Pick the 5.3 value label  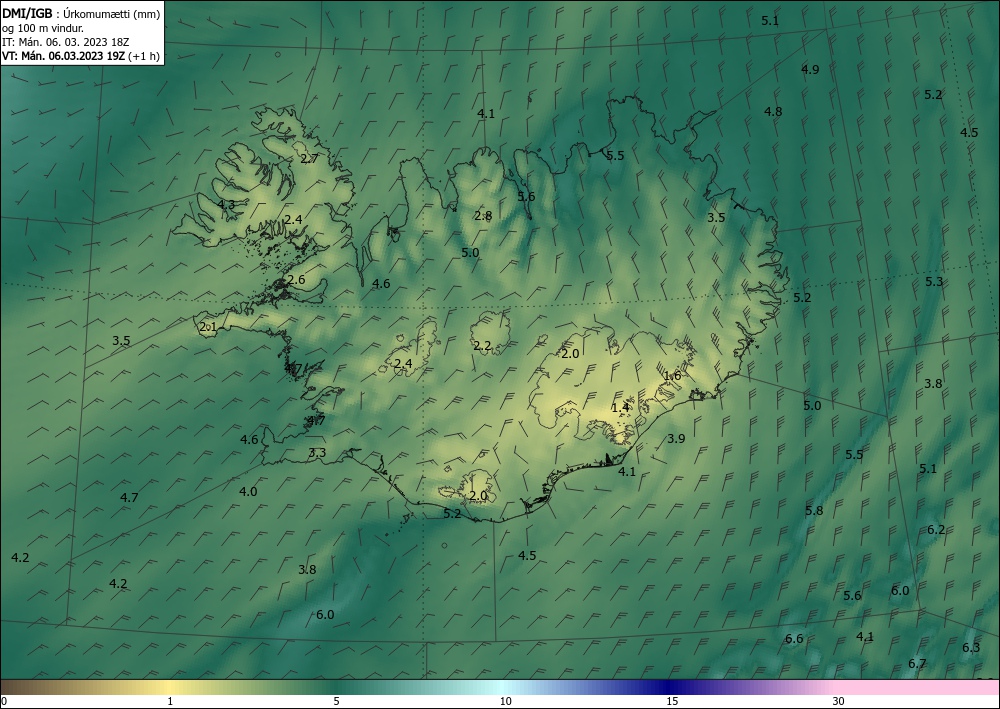pyautogui.click(x=934, y=281)
